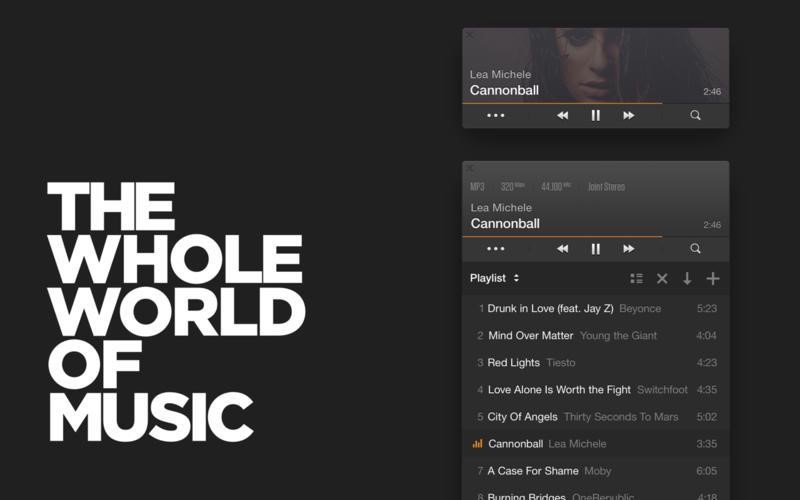Open search in the playlist window
This screenshot has width=800, height=500.
pyautogui.click(x=695, y=248)
